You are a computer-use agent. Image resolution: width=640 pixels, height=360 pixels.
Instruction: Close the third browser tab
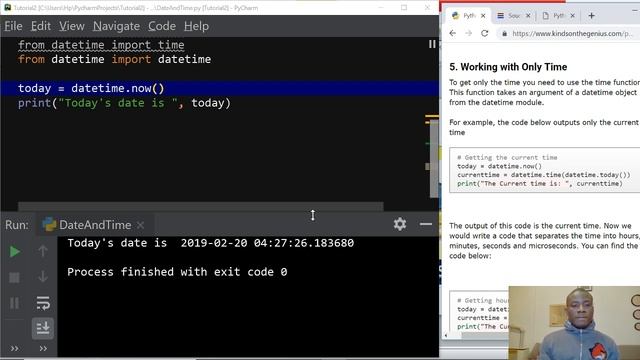click(x=572, y=16)
